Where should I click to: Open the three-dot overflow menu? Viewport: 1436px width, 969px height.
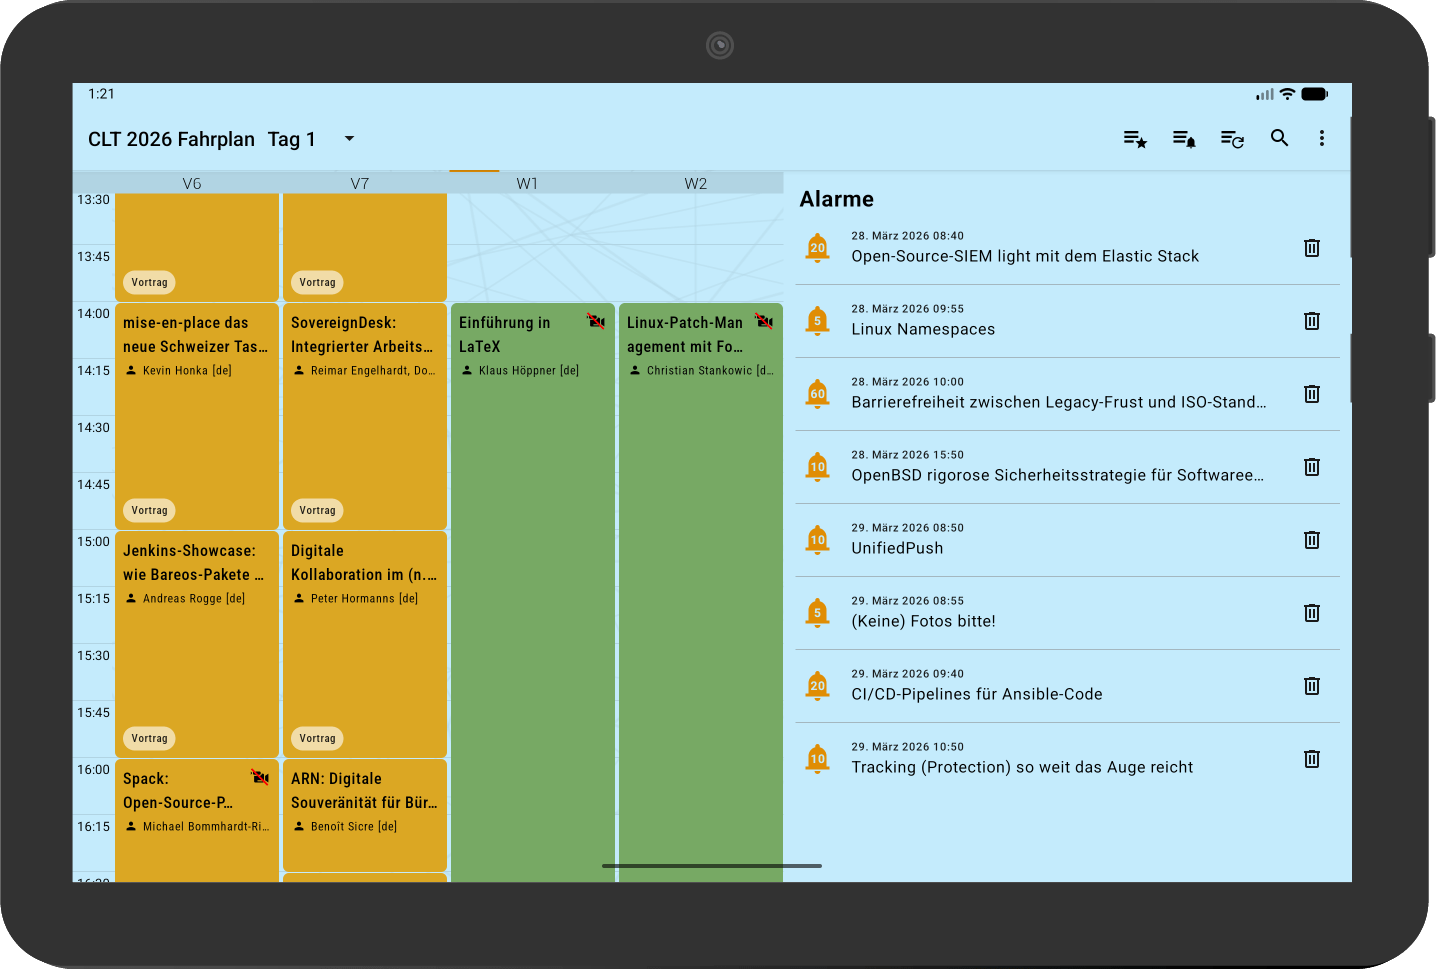click(1321, 139)
